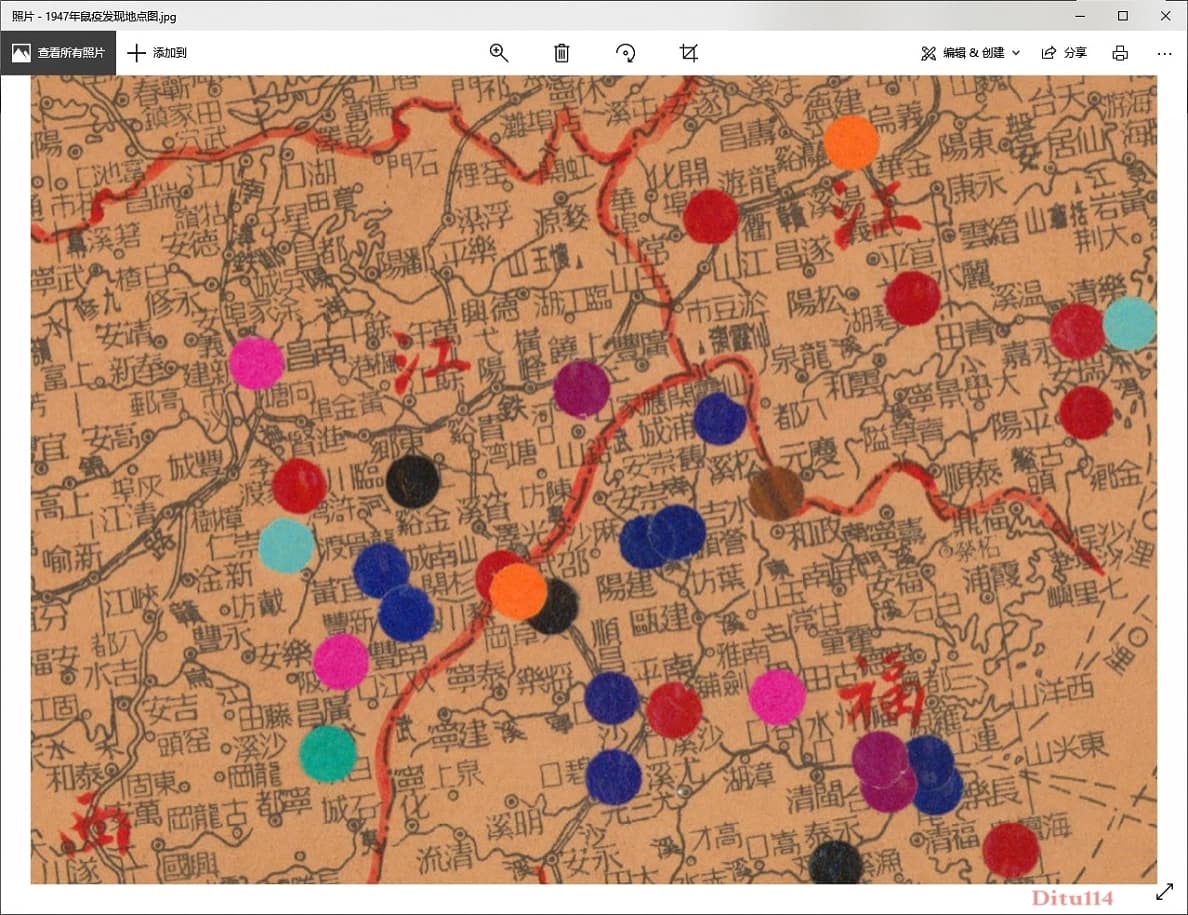Rotate the image with rotate icon
1188x915 pixels.
(x=625, y=52)
